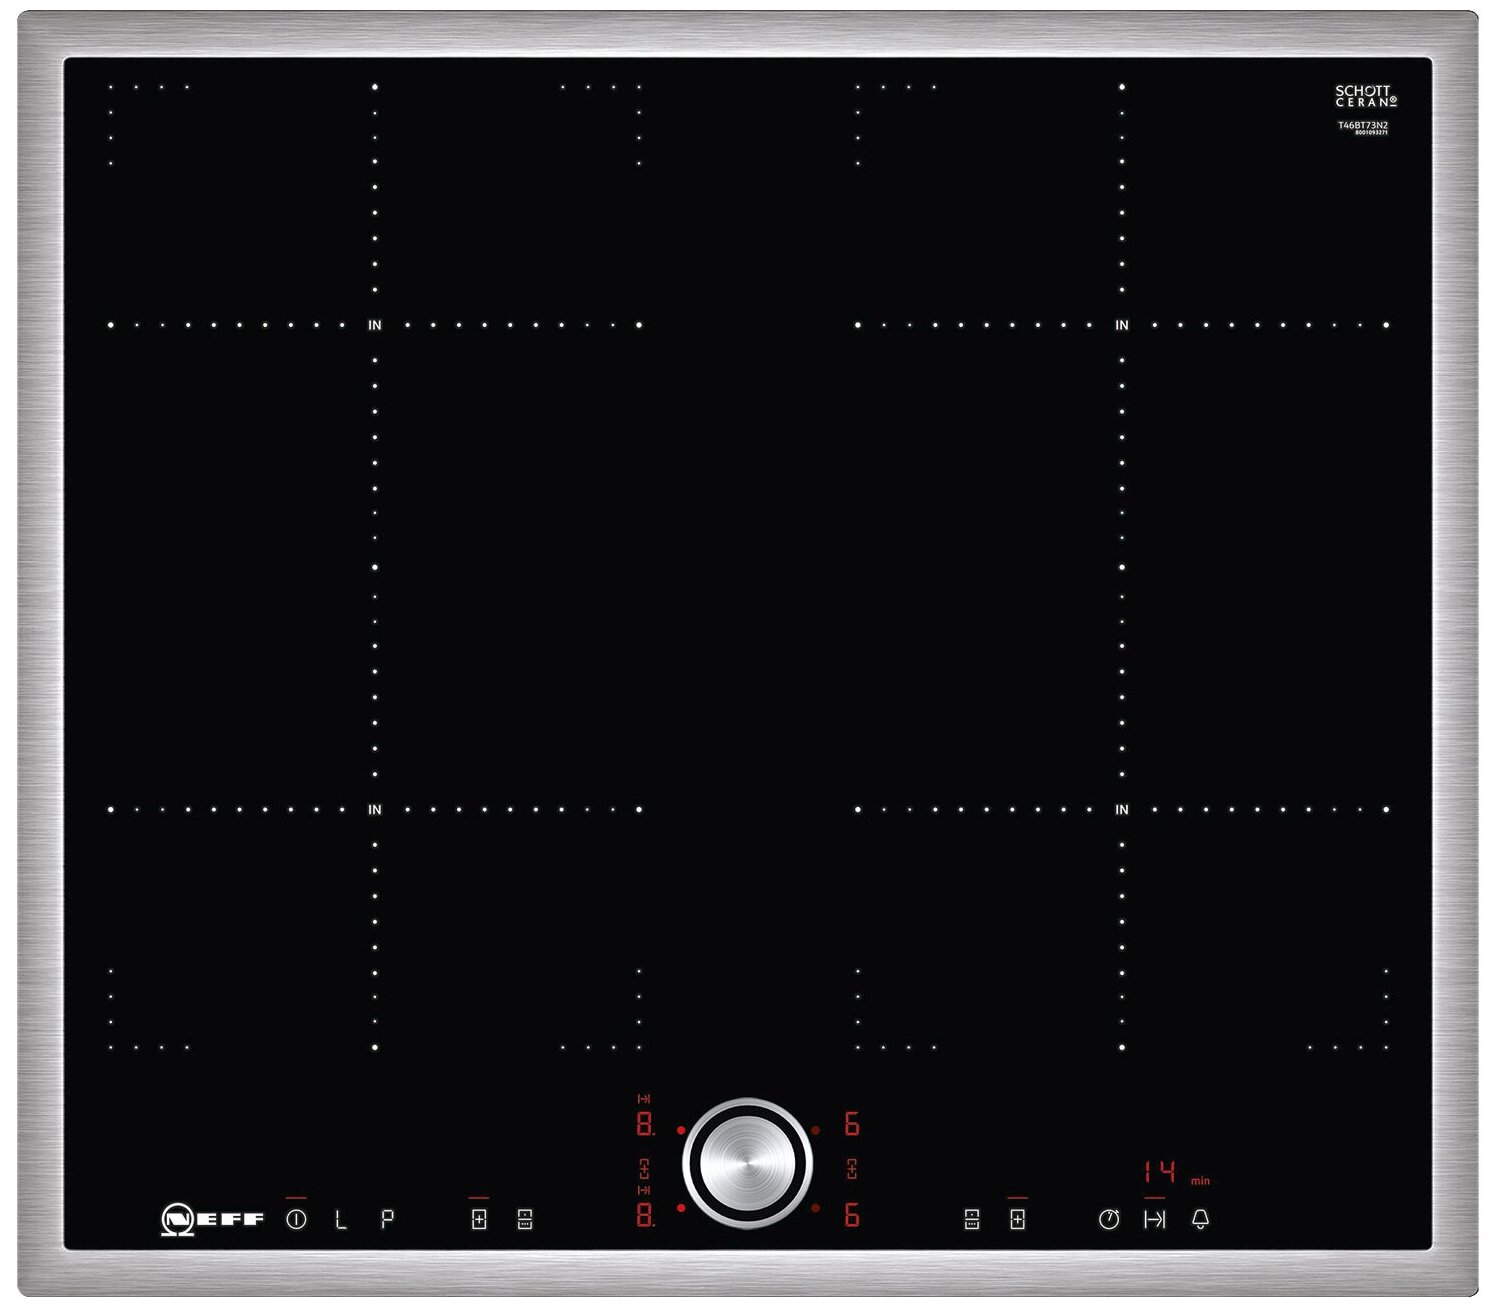Viewport: 1492px width, 1308px height.
Task: Tap the main power on/off symbol
Action: tap(296, 1219)
